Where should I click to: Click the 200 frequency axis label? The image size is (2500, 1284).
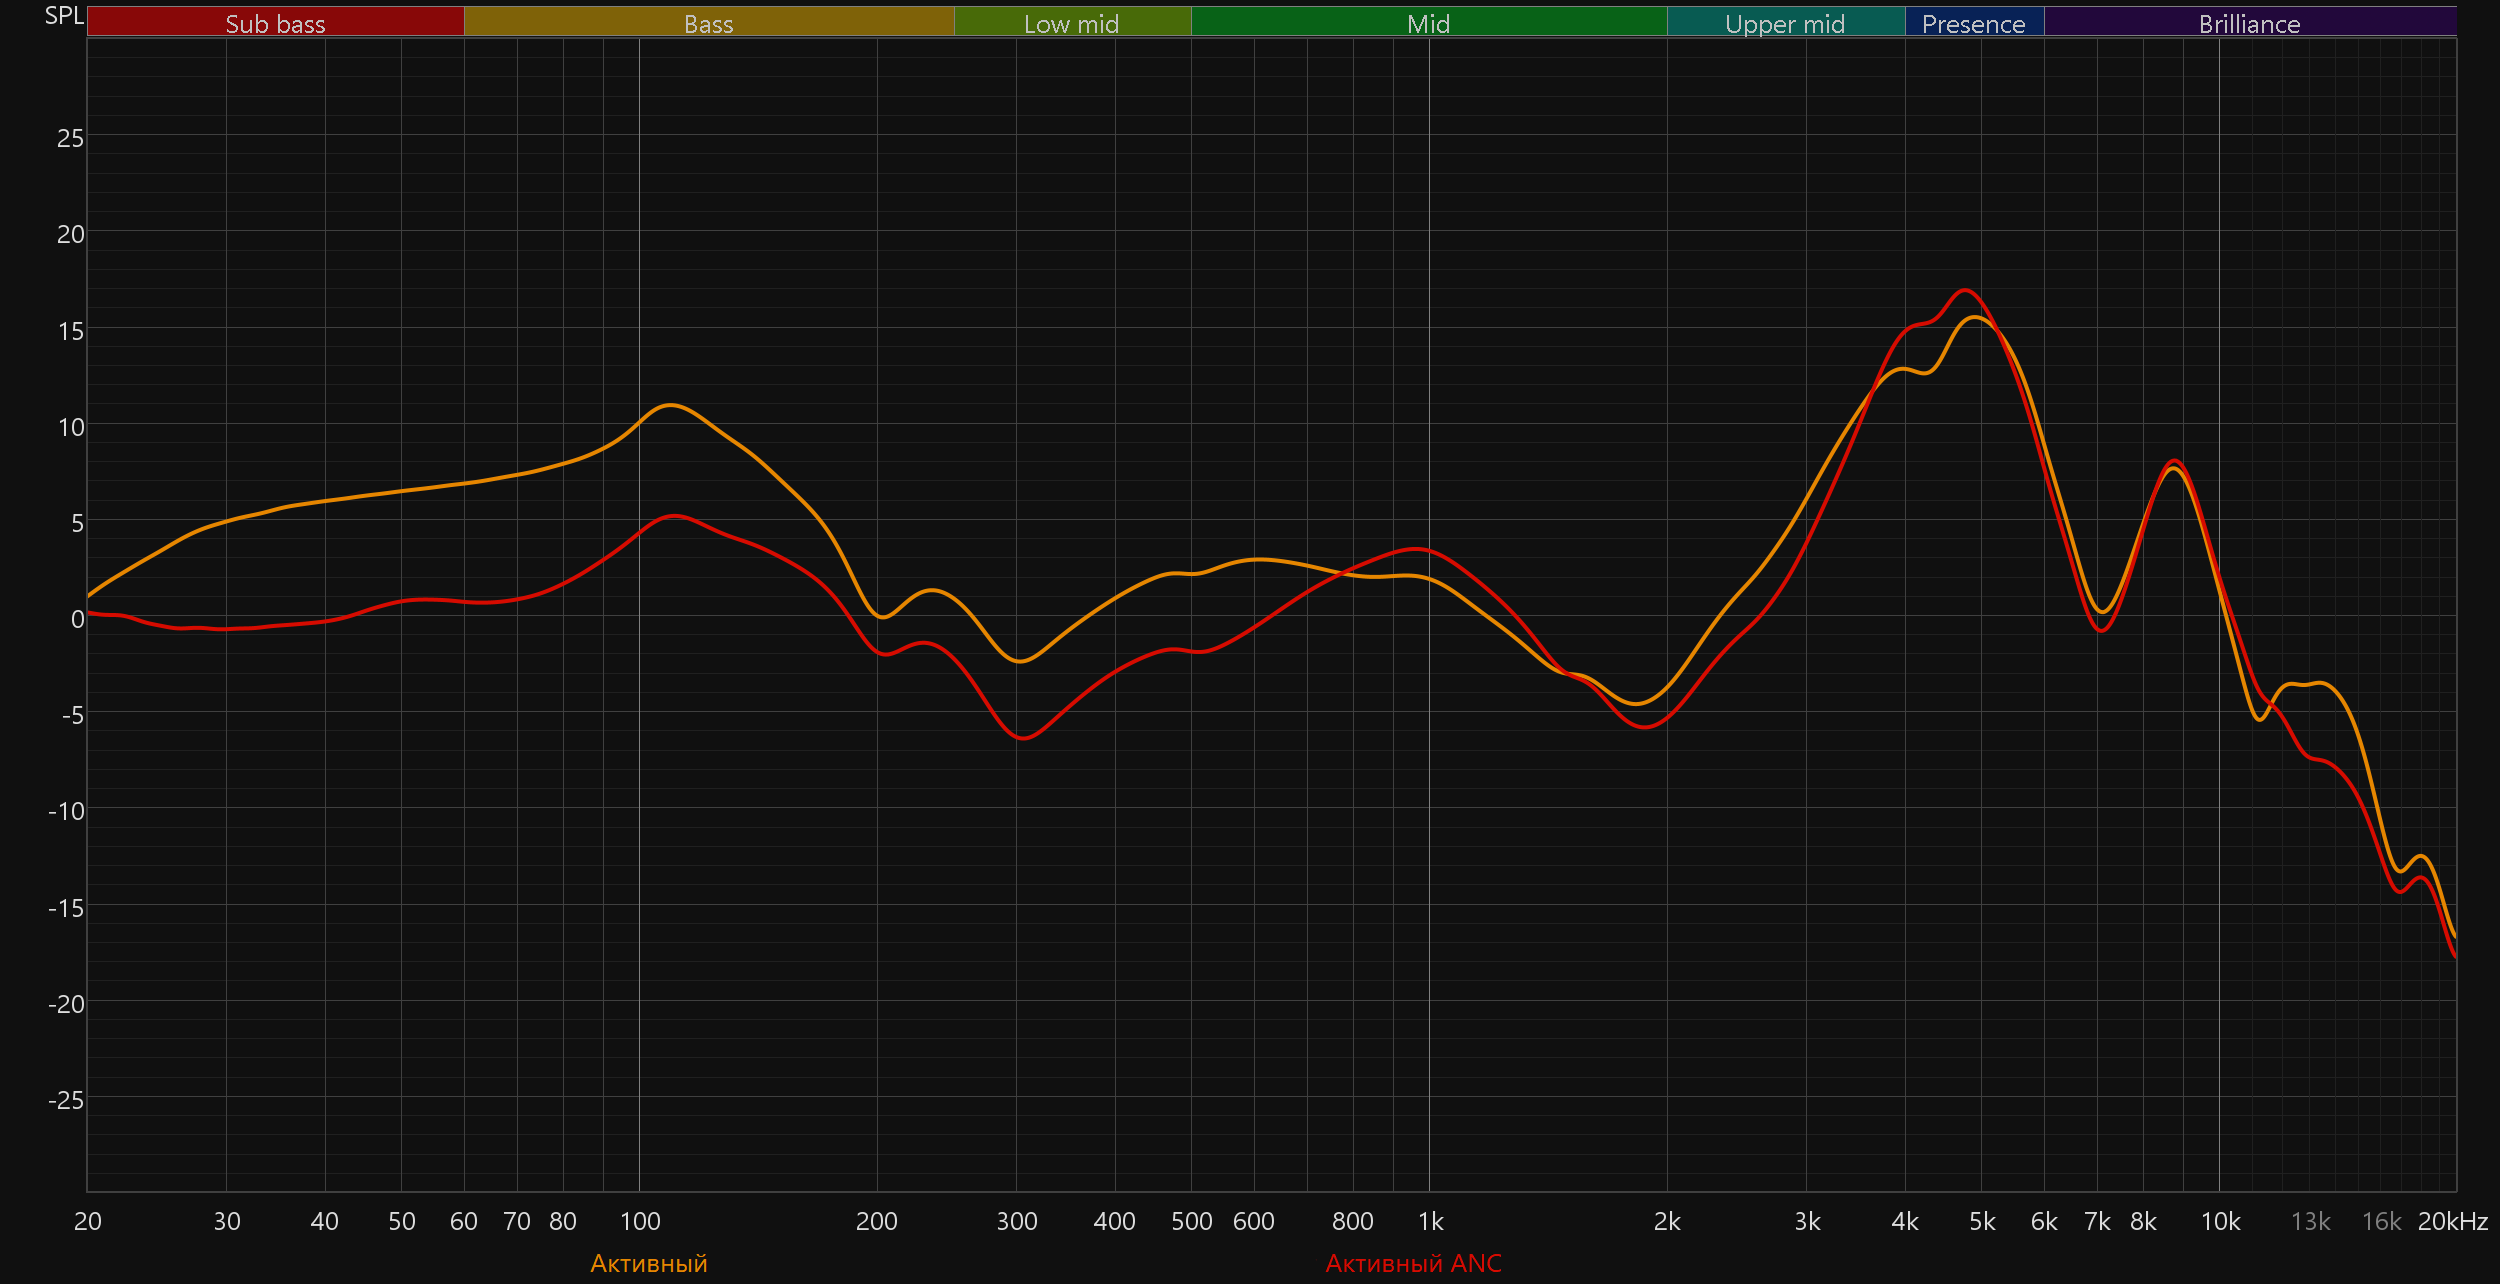[x=877, y=1221]
